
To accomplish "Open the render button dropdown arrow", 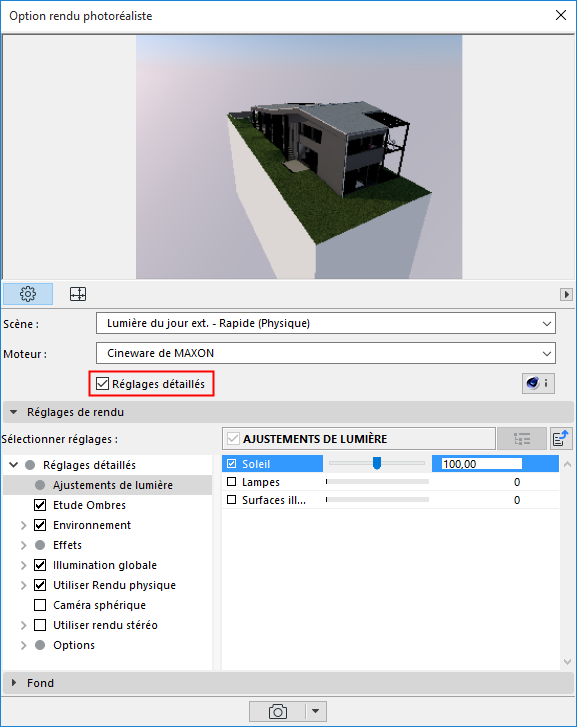I will pyautogui.click(x=316, y=711).
